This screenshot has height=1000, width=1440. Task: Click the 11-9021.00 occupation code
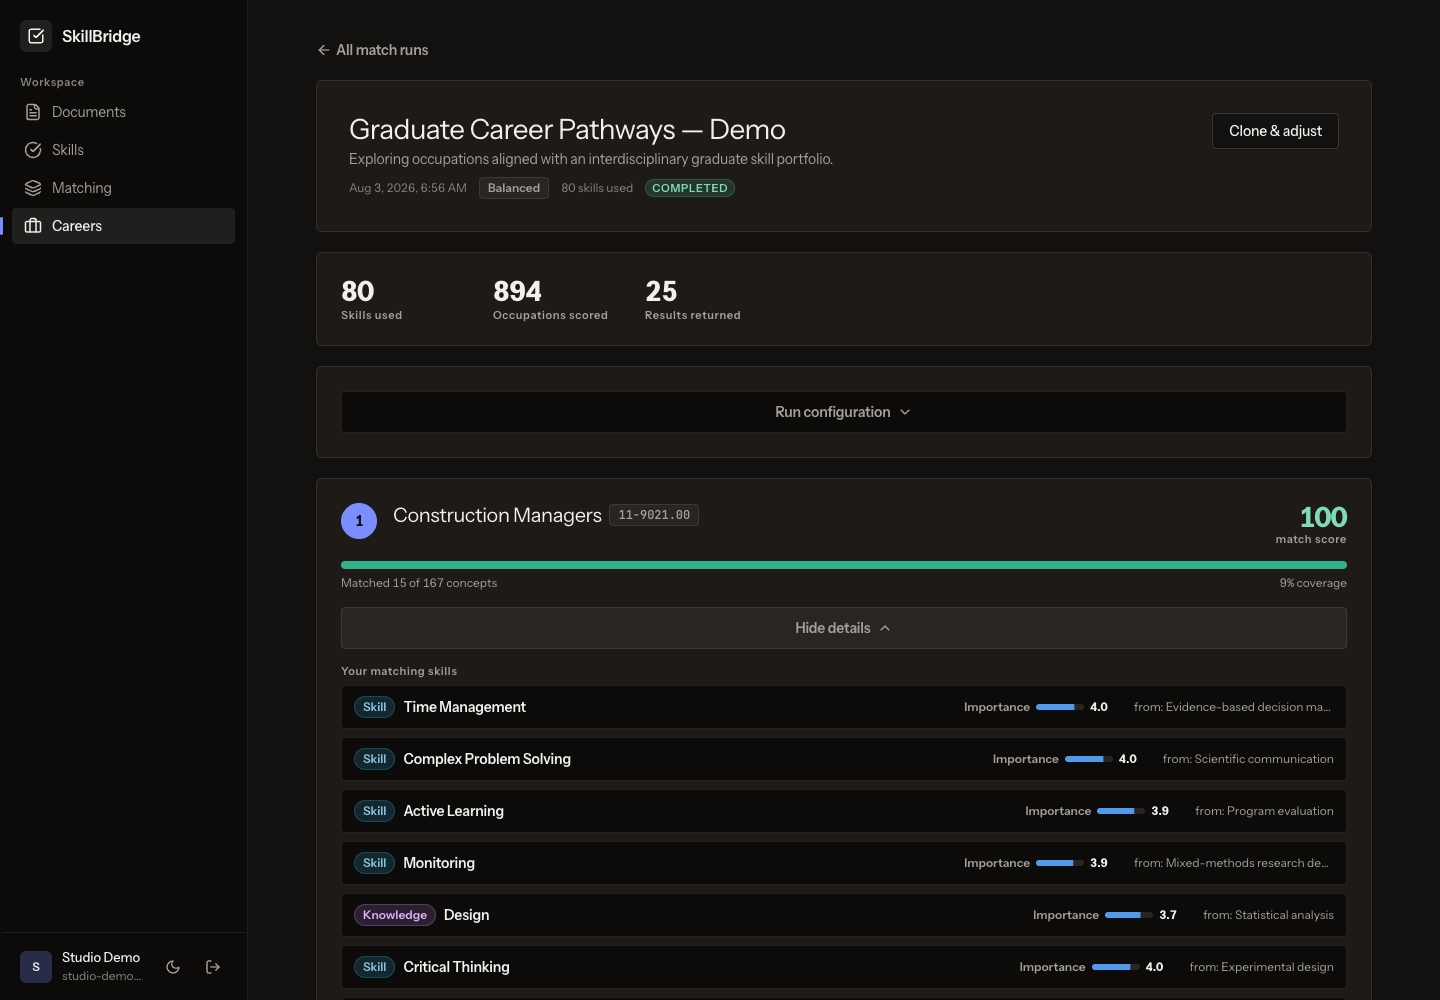coord(654,515)
